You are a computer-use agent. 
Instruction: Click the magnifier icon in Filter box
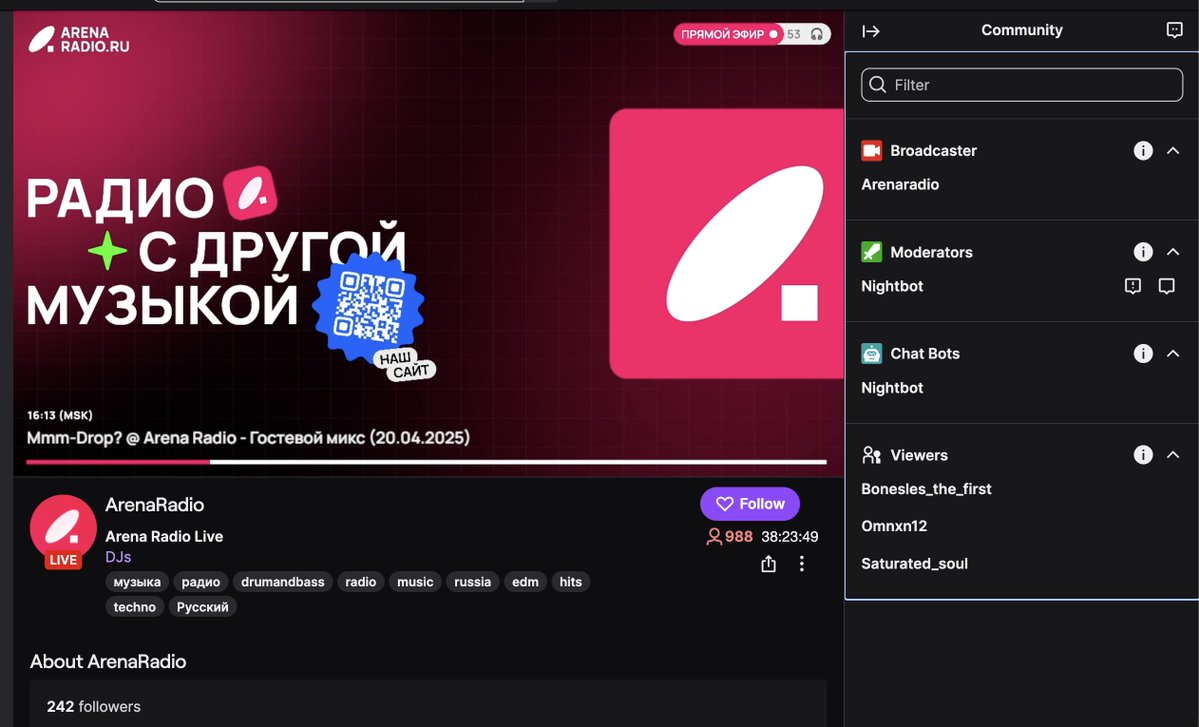(x=878, y=85)
